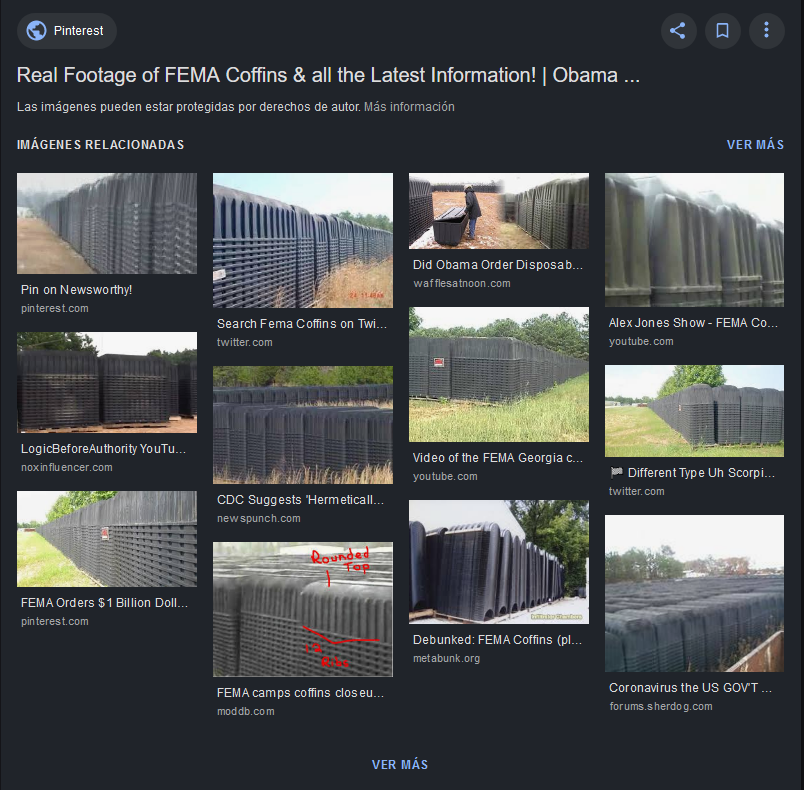Click the bottom VER MÁS button
The width and height of the screenshot is (804, 790).
pos(400,764)
